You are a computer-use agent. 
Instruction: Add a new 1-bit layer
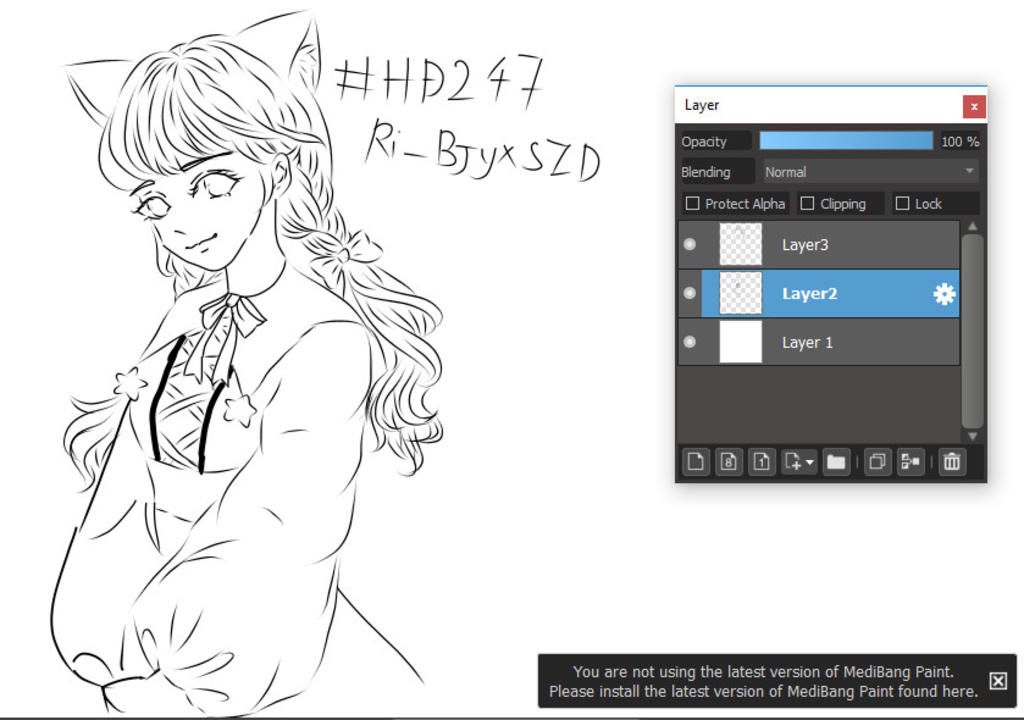[762, 461]
